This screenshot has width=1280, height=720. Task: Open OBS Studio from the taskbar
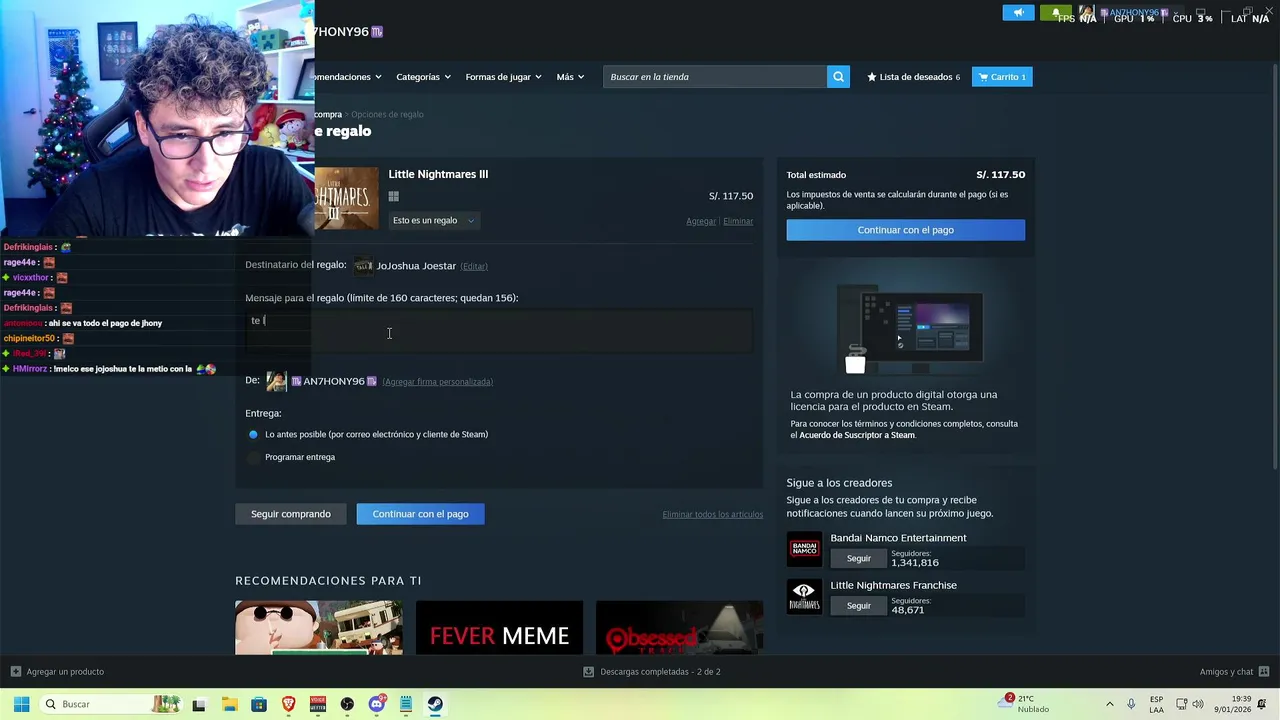(x=347, y=704)
